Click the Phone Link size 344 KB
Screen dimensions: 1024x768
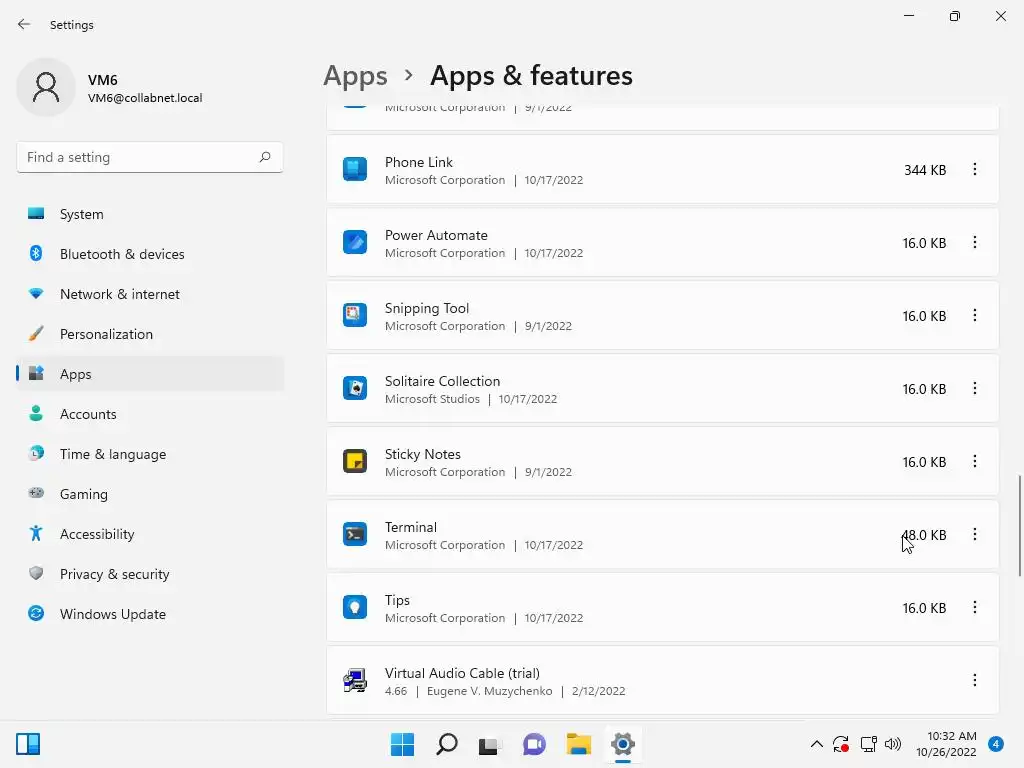pos(925,170)
